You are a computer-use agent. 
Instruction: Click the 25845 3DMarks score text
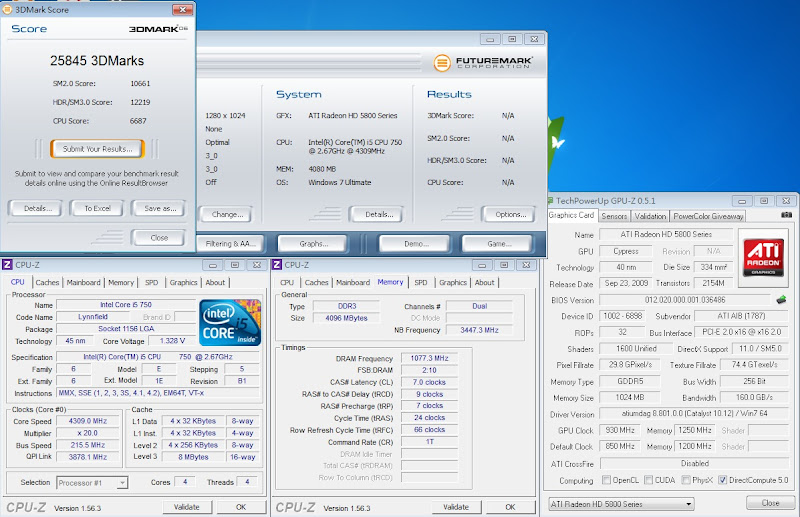(x=97, y=61)
